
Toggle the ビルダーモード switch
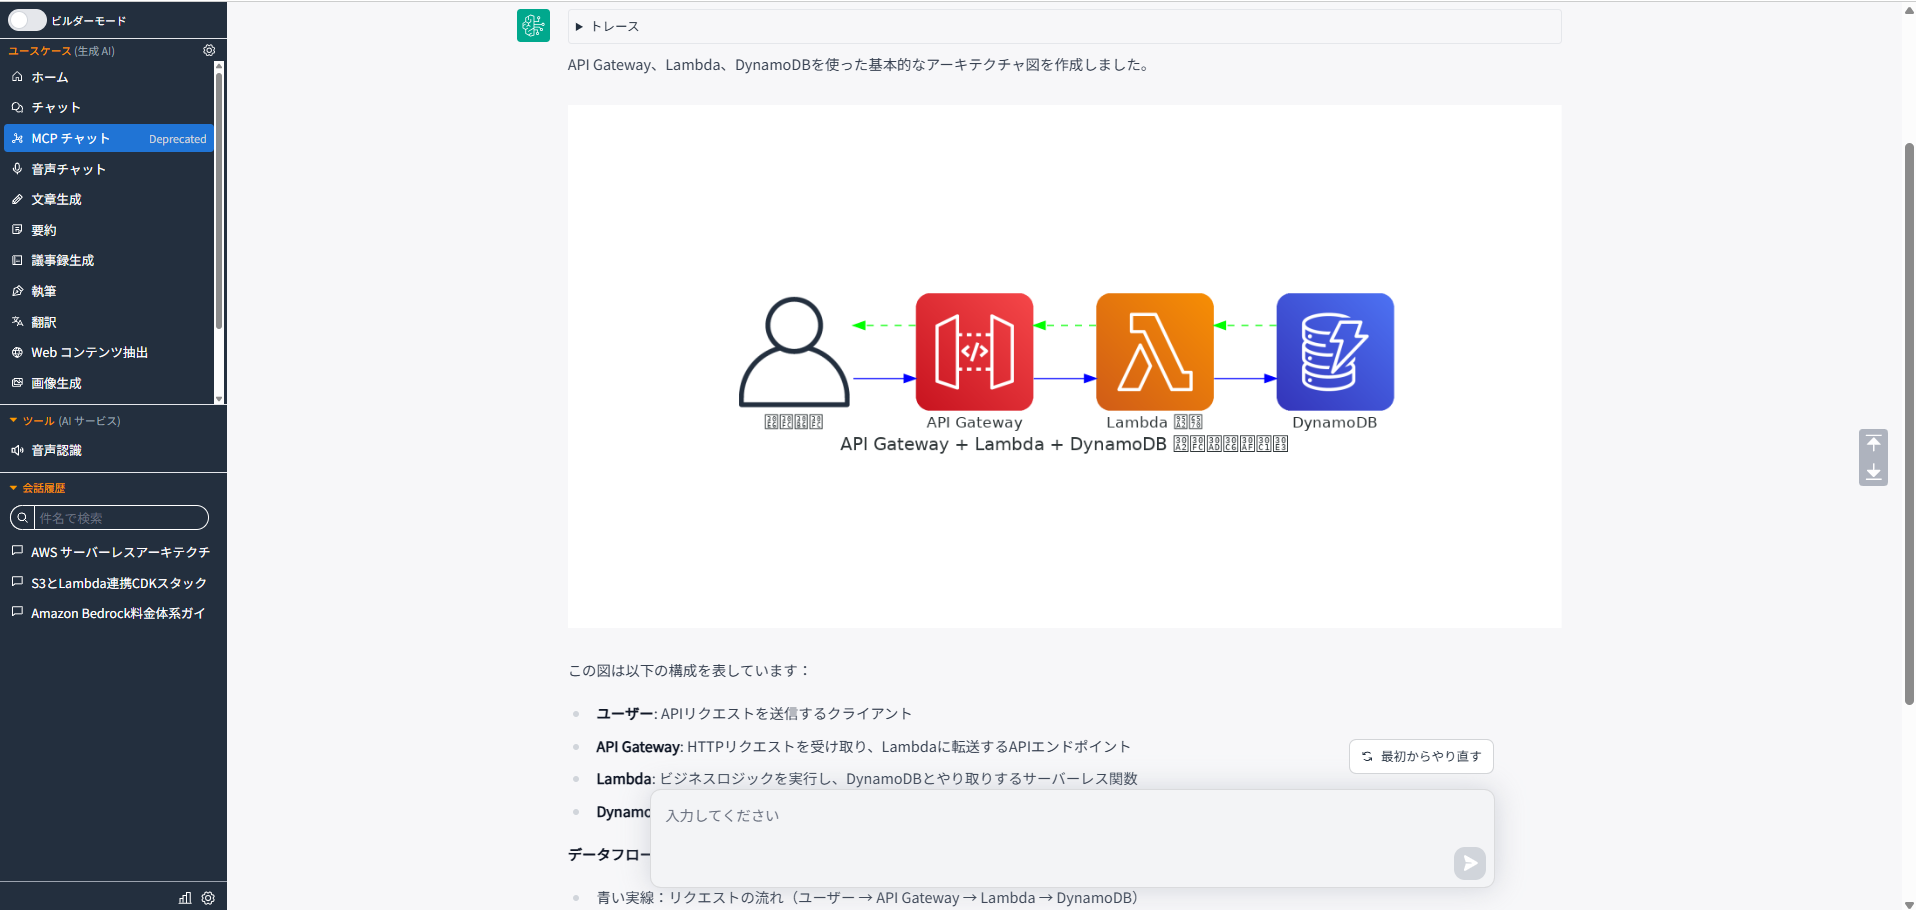(x=27, y=20)
